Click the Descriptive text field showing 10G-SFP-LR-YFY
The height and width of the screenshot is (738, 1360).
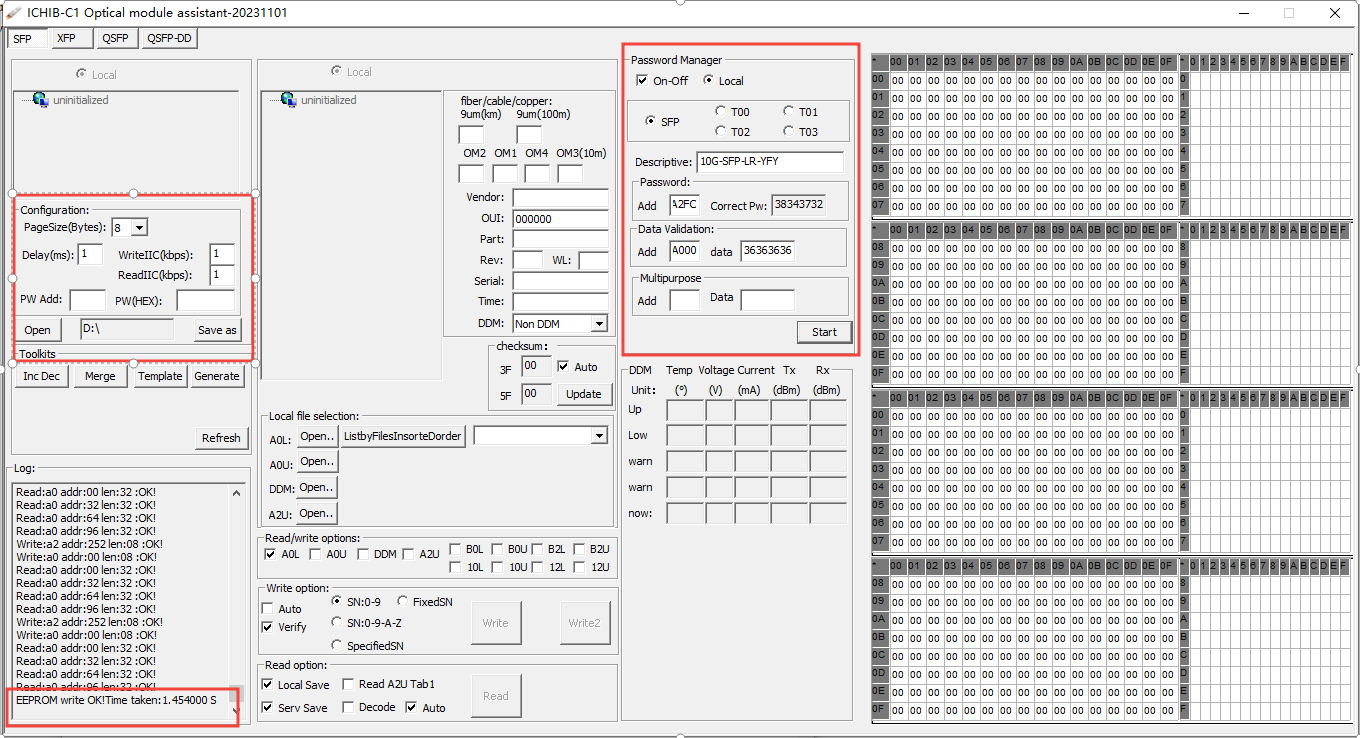coord(770,161)
